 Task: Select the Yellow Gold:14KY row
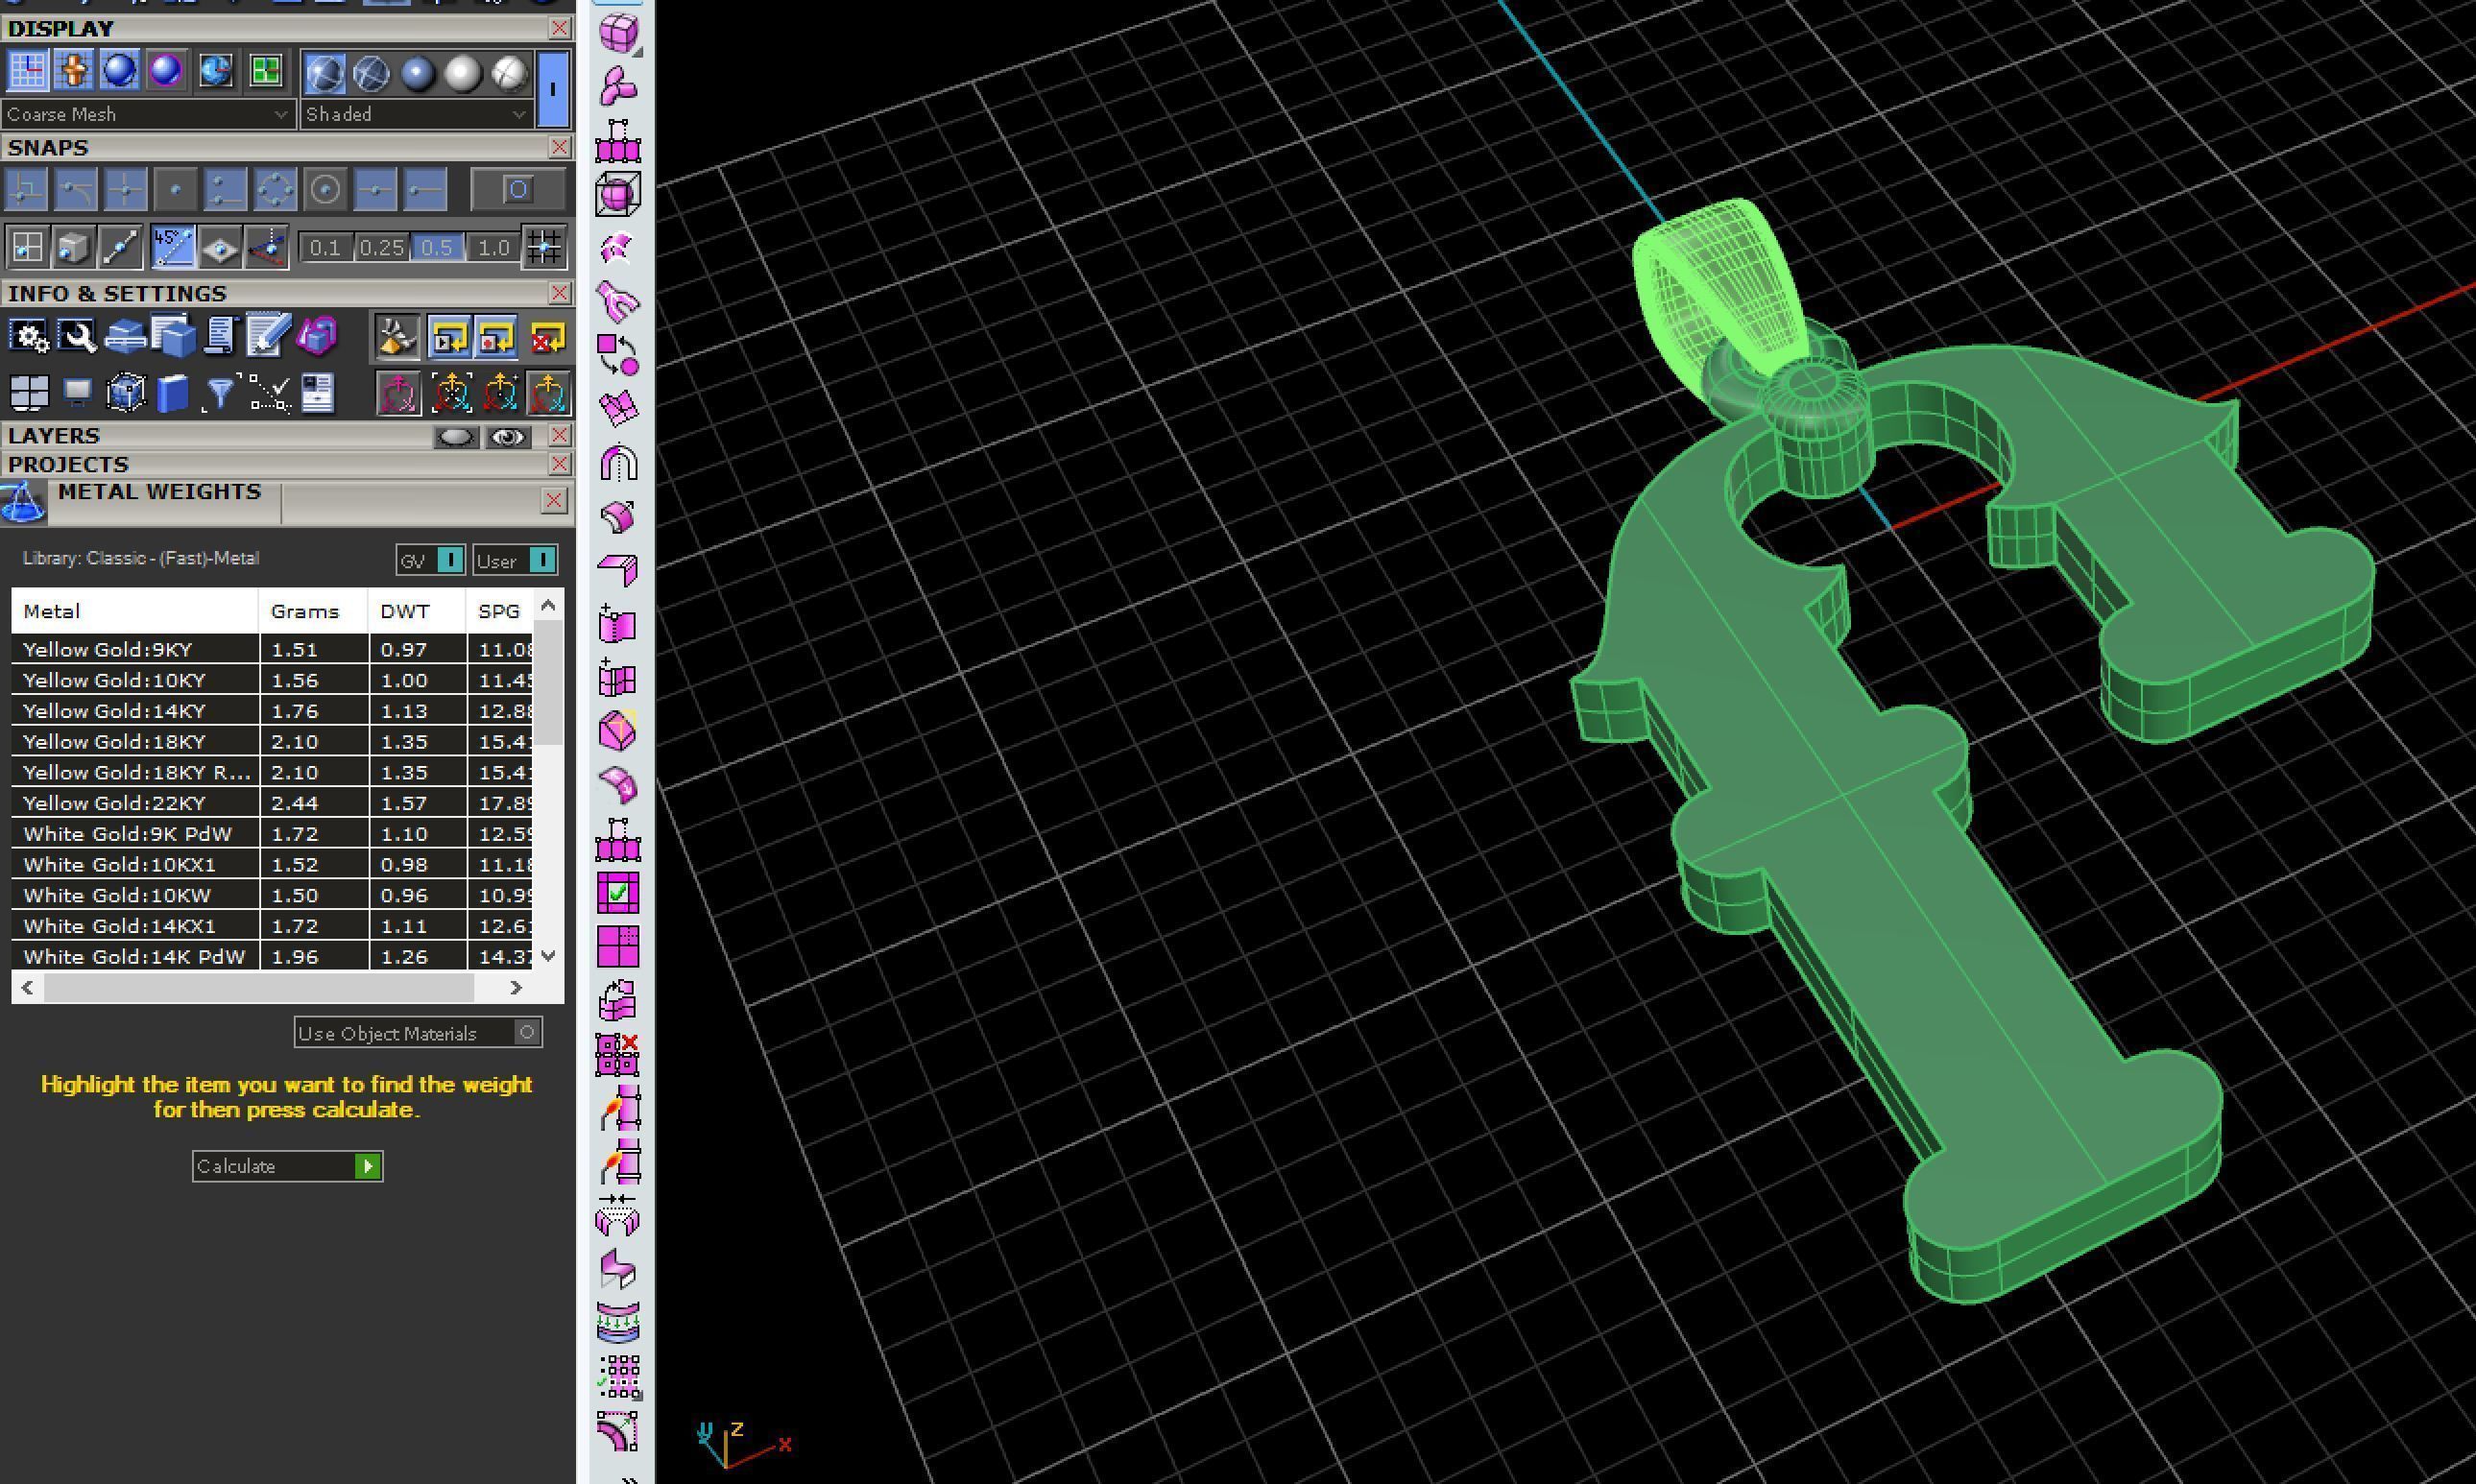272,711
